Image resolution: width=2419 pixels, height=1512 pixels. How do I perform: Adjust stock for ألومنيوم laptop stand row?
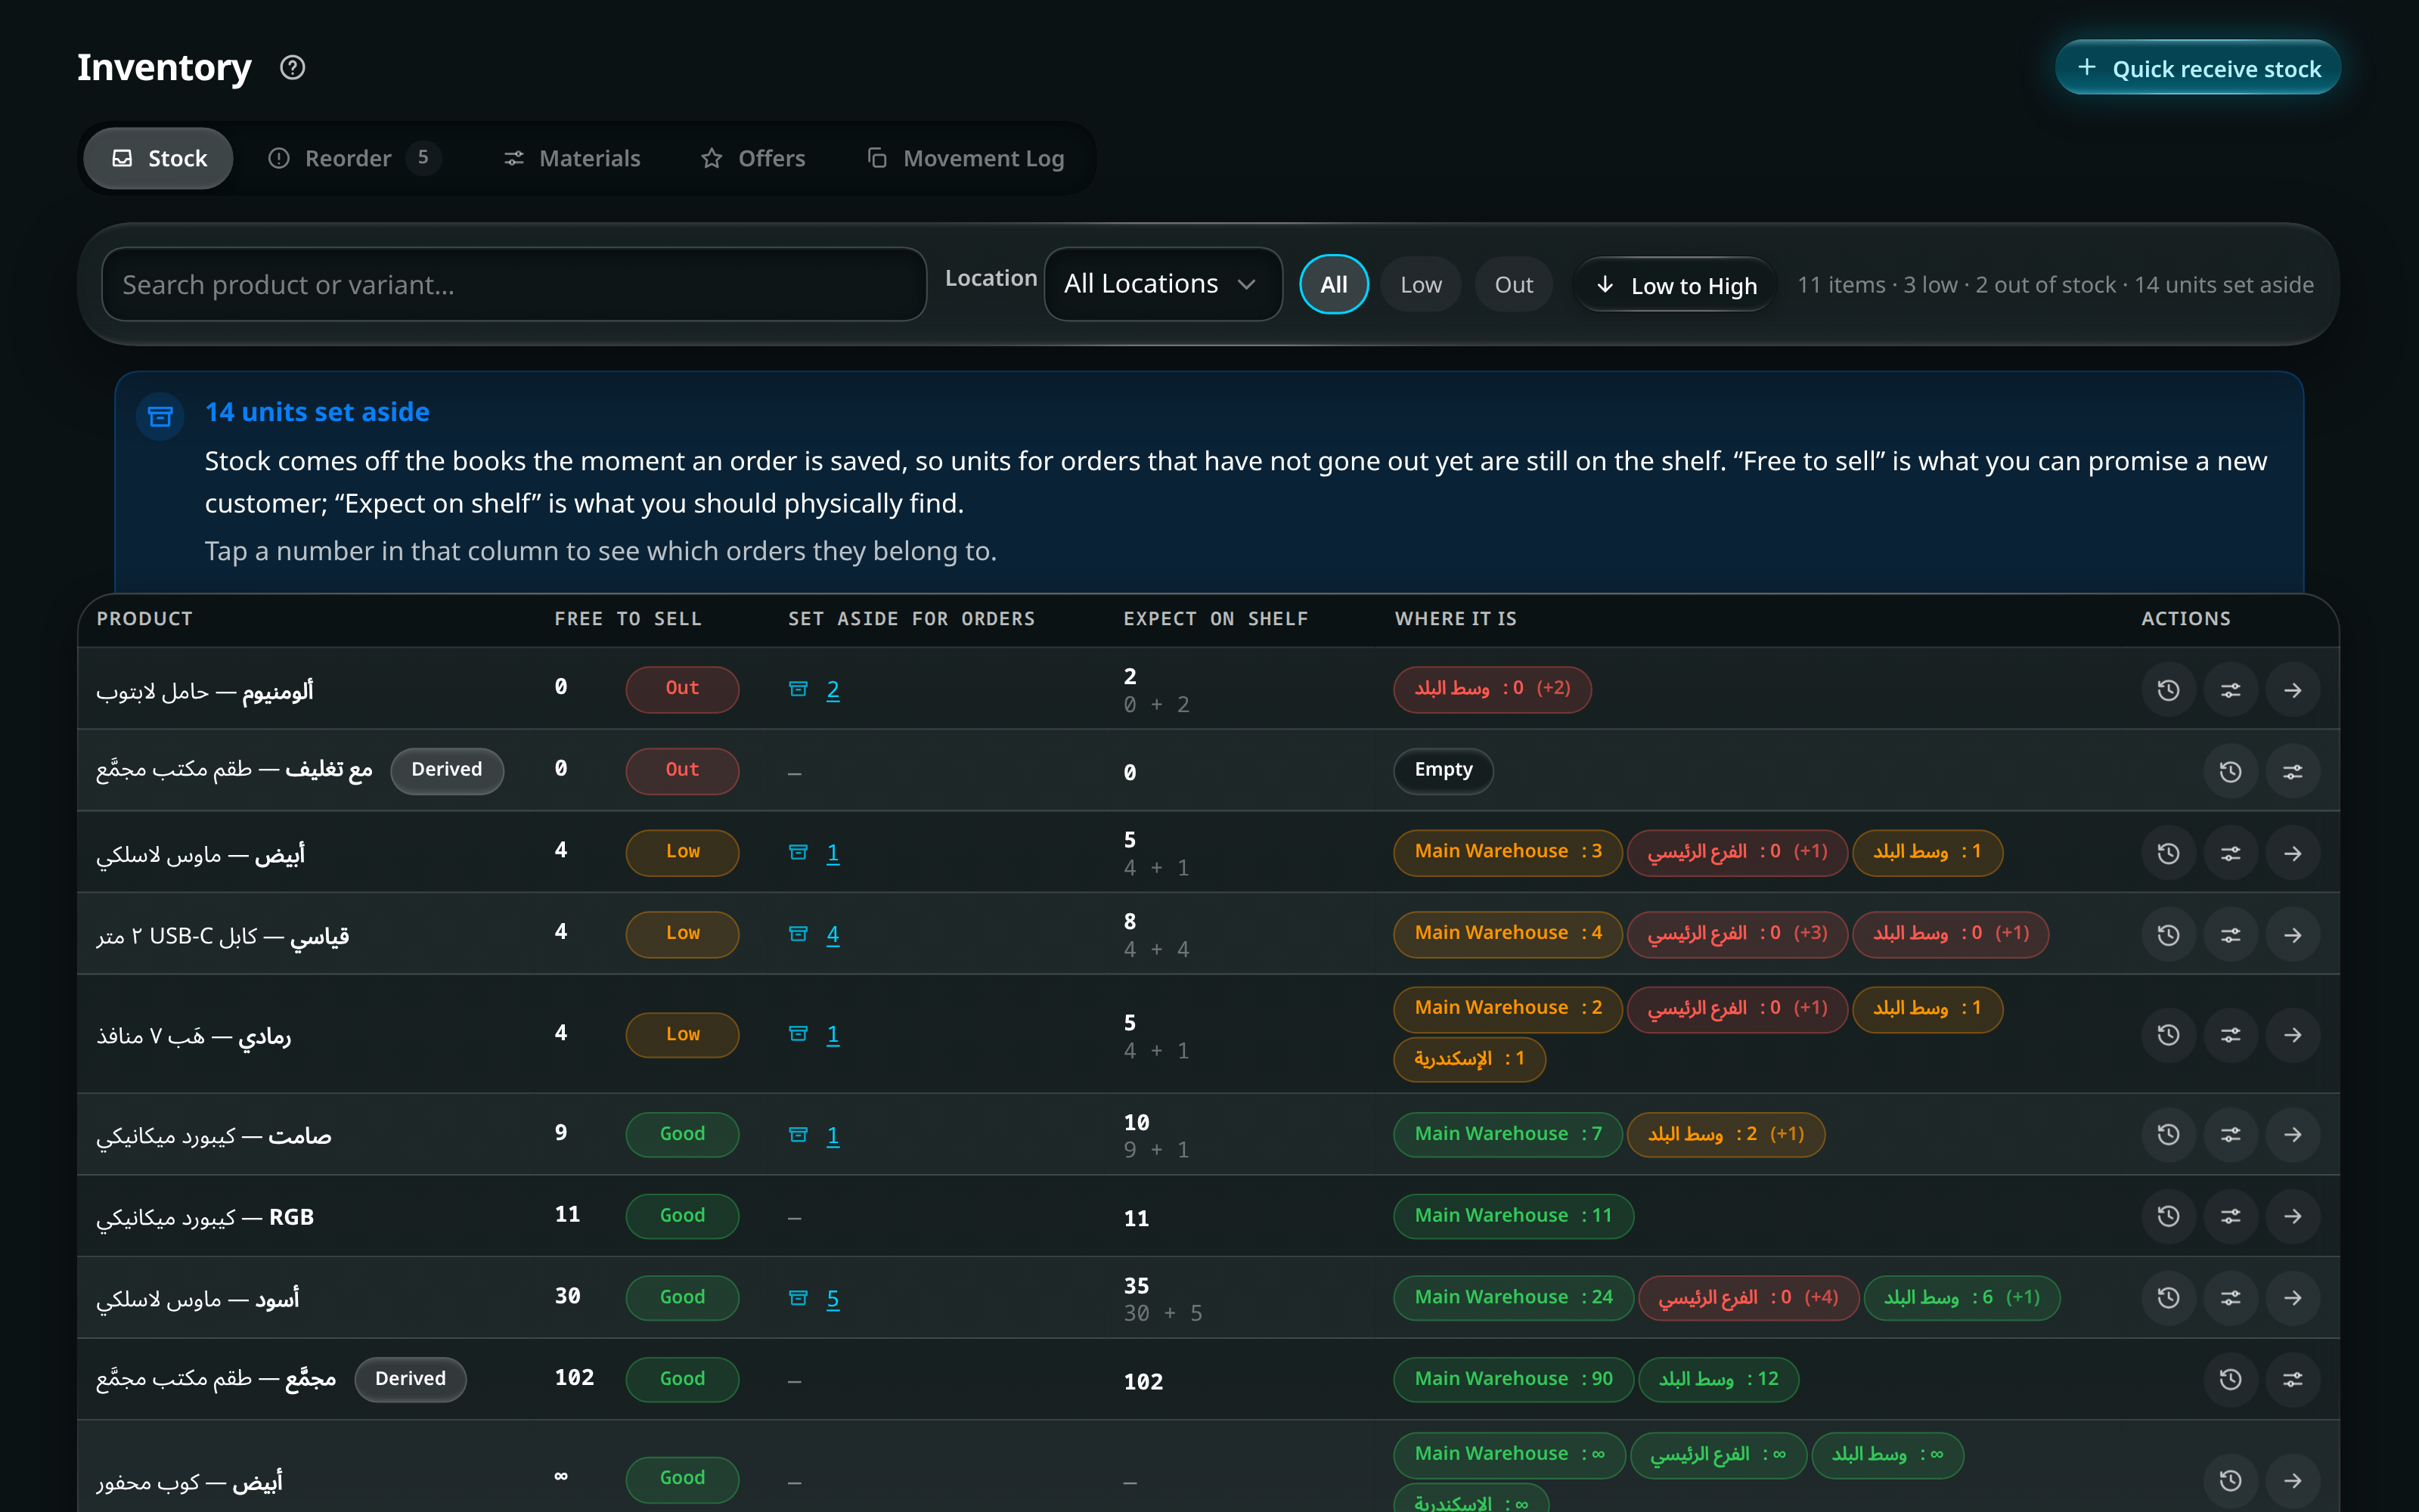[x=2230, y=690]
